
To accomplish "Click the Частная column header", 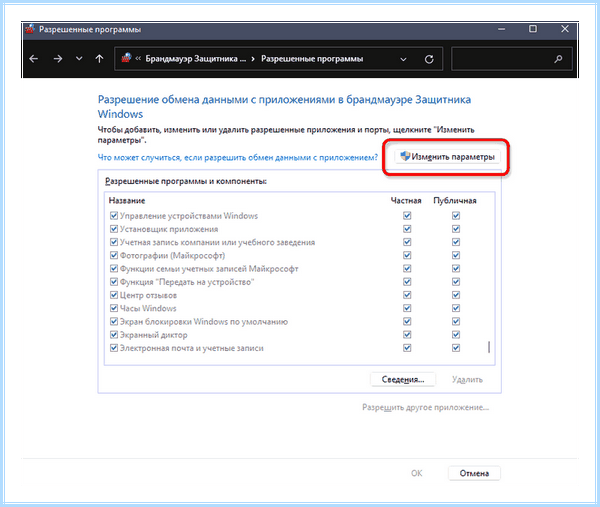I will [x=406, y=201].
